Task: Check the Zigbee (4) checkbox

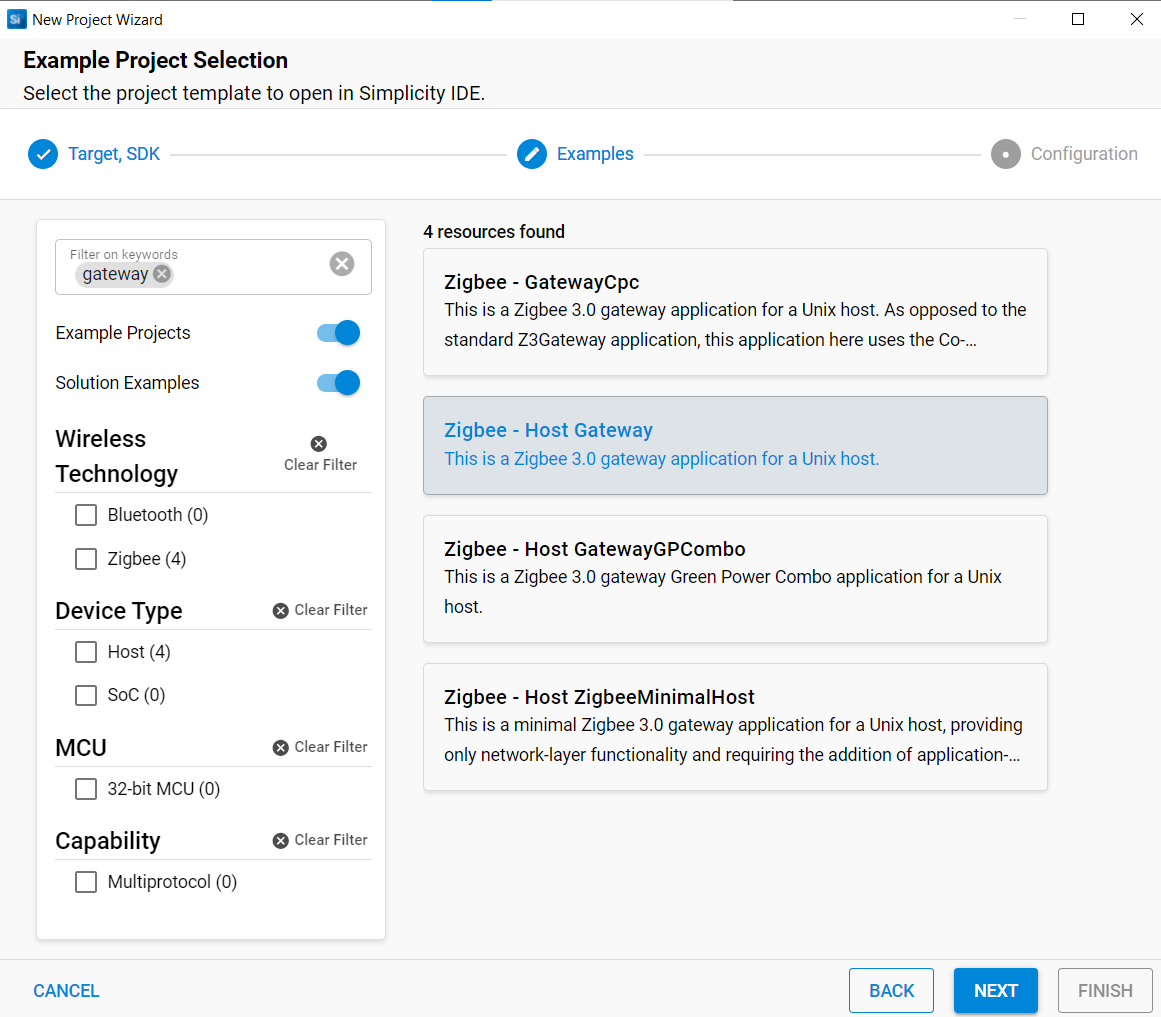Action: (87, 559)
